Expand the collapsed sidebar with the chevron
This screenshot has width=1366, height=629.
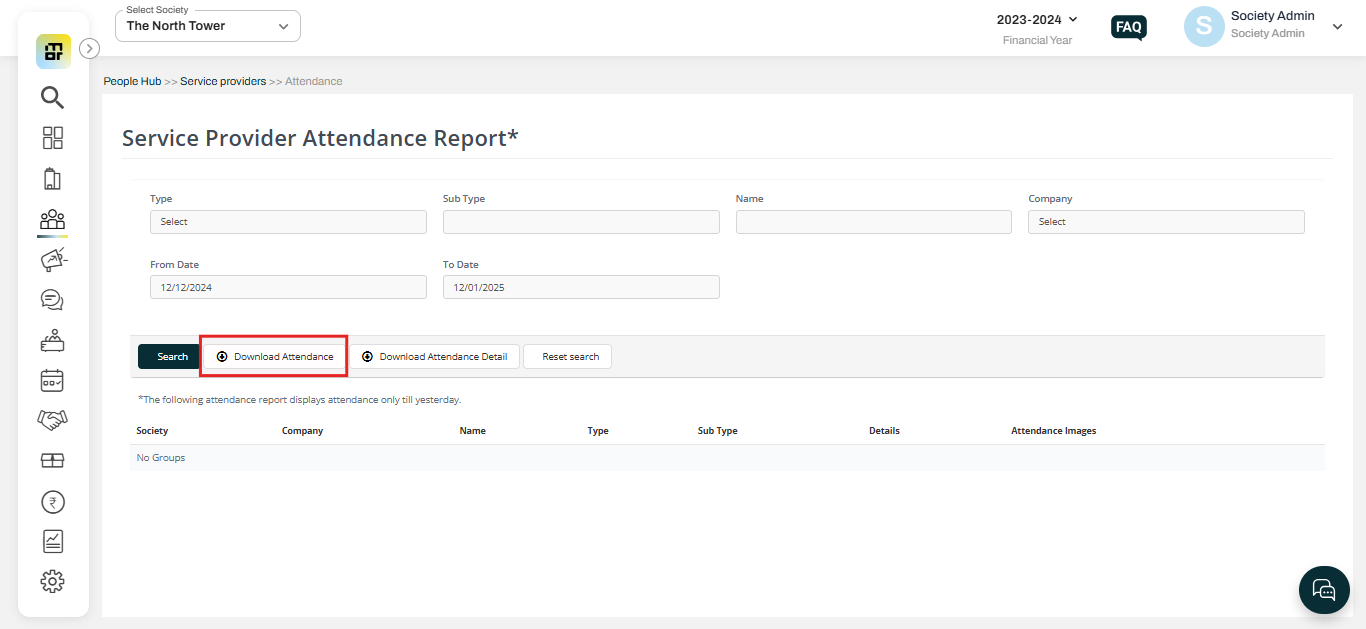click(89, 47)
